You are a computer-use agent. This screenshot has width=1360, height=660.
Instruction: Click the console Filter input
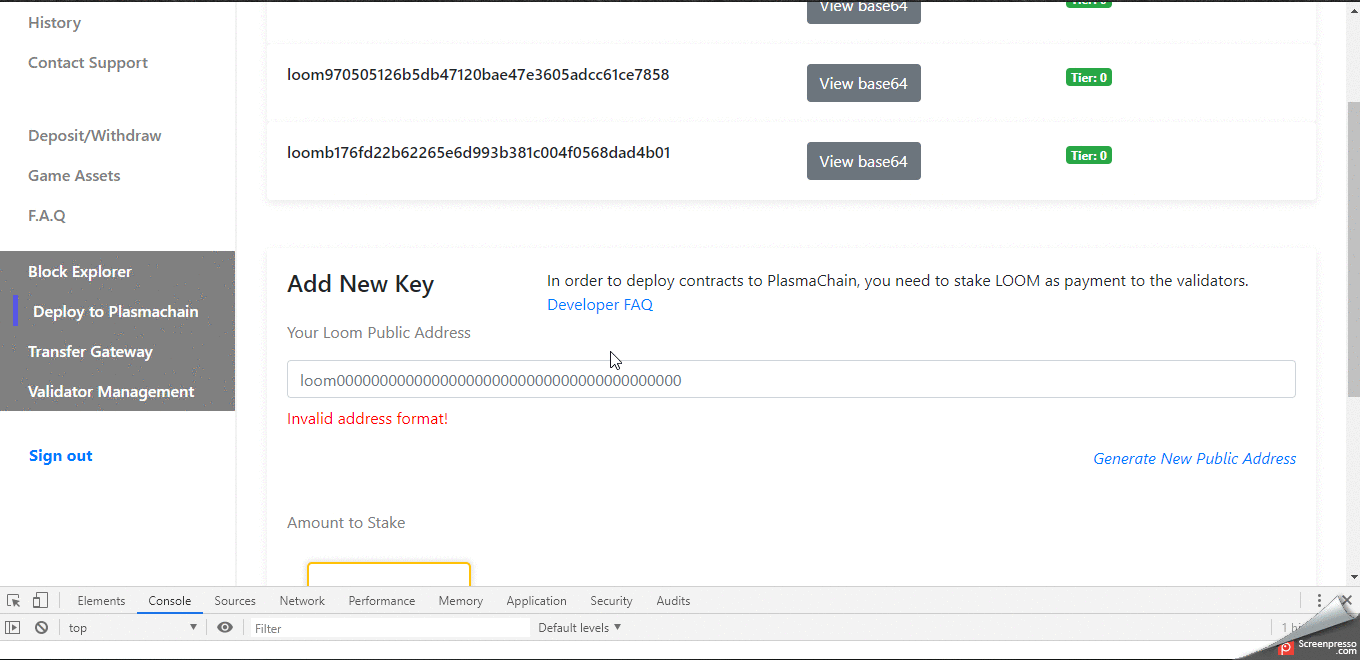390,627
